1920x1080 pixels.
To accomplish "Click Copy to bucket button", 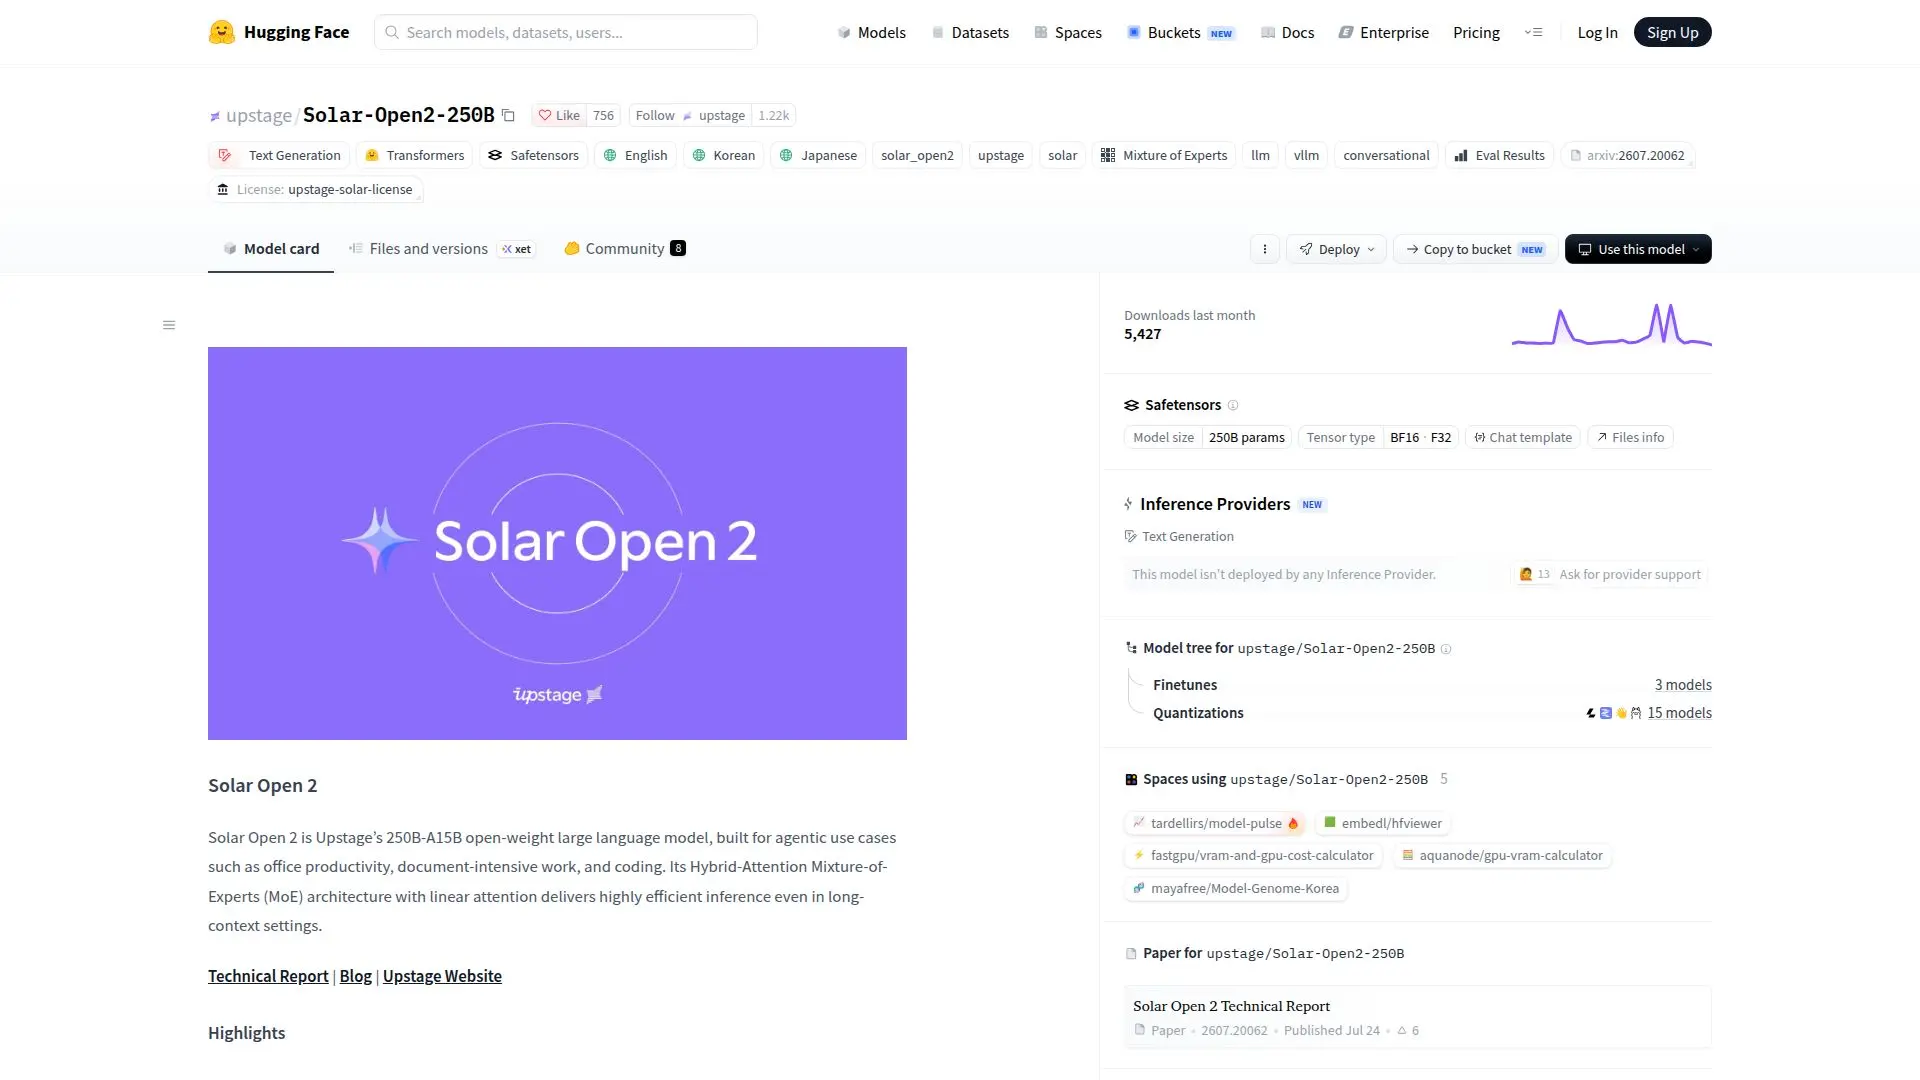I will [x=1475, y=249].
